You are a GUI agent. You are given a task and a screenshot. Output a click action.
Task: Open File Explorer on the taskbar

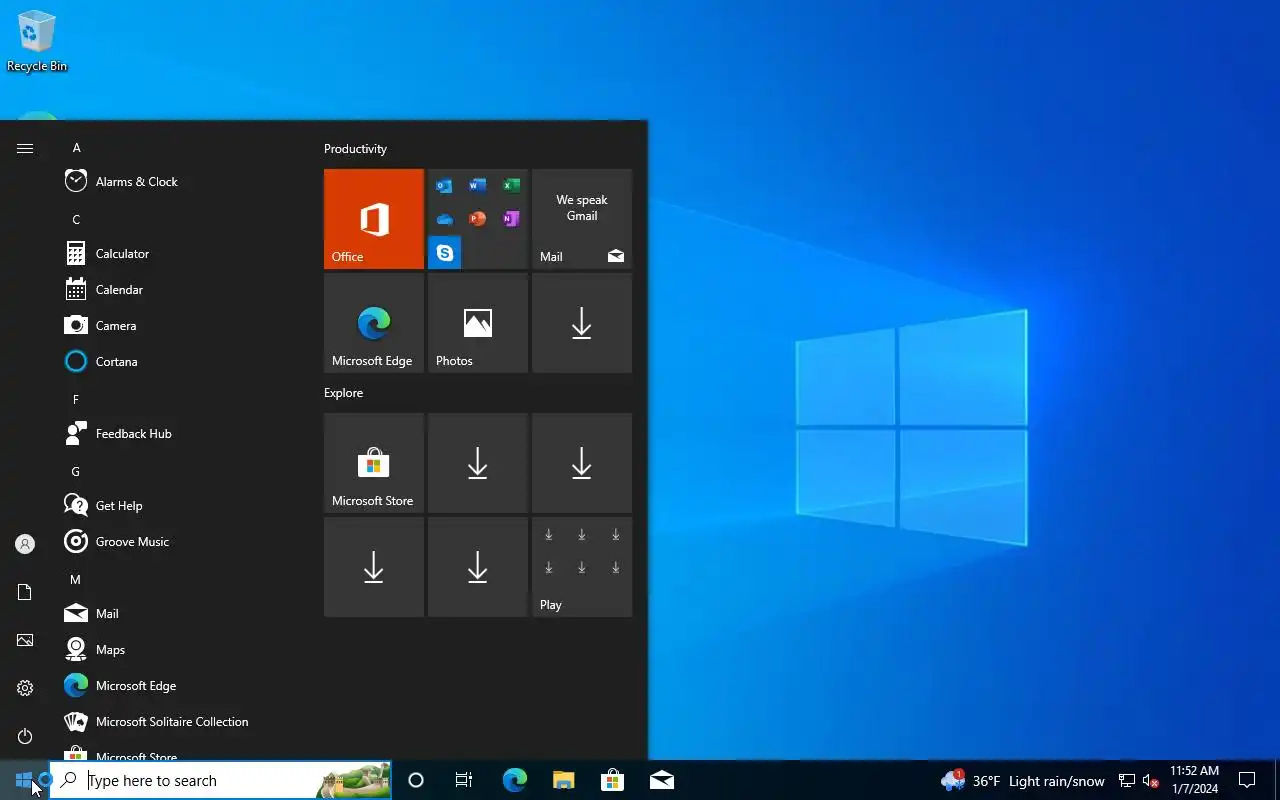point(563,780)
